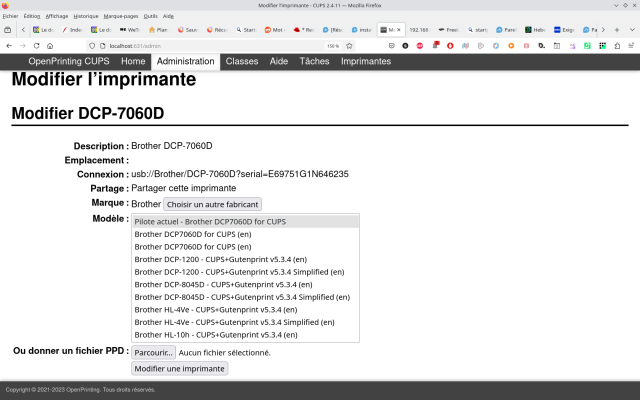Select 'Brother DCP-8045D - CUPS+Gutenprint v5.3.4 (en)'
640x400 pixels.
coord(245,284)
